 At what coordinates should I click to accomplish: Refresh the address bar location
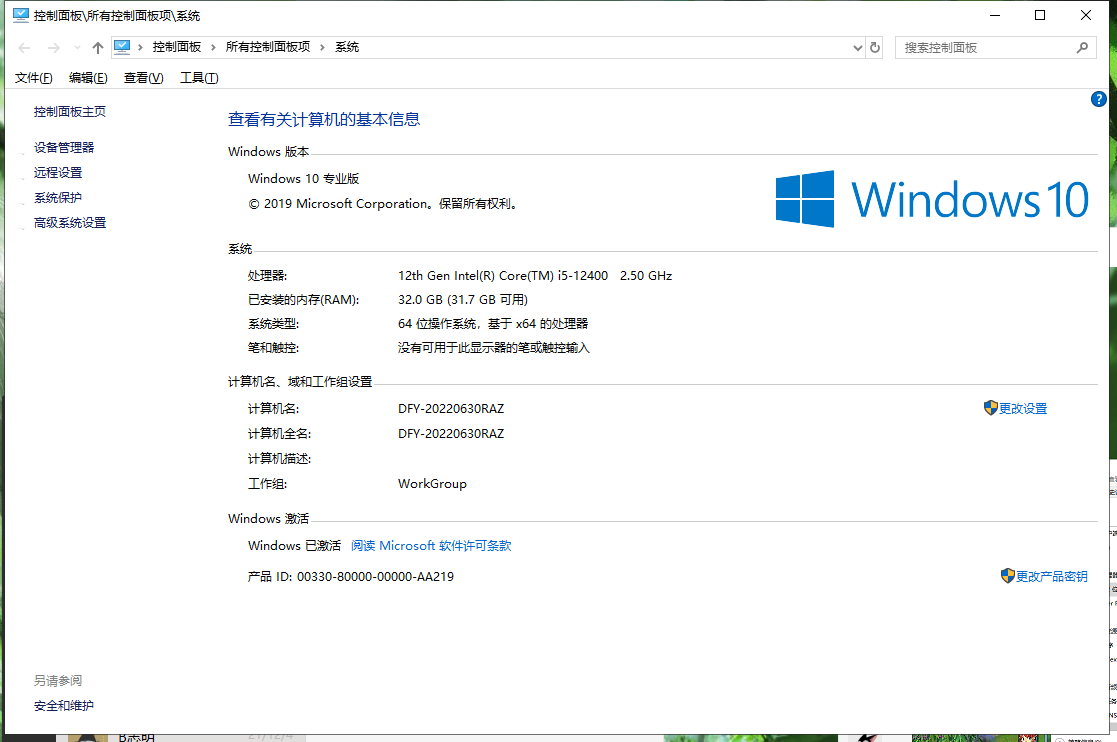pyautogui.click(x=875, y=47)
